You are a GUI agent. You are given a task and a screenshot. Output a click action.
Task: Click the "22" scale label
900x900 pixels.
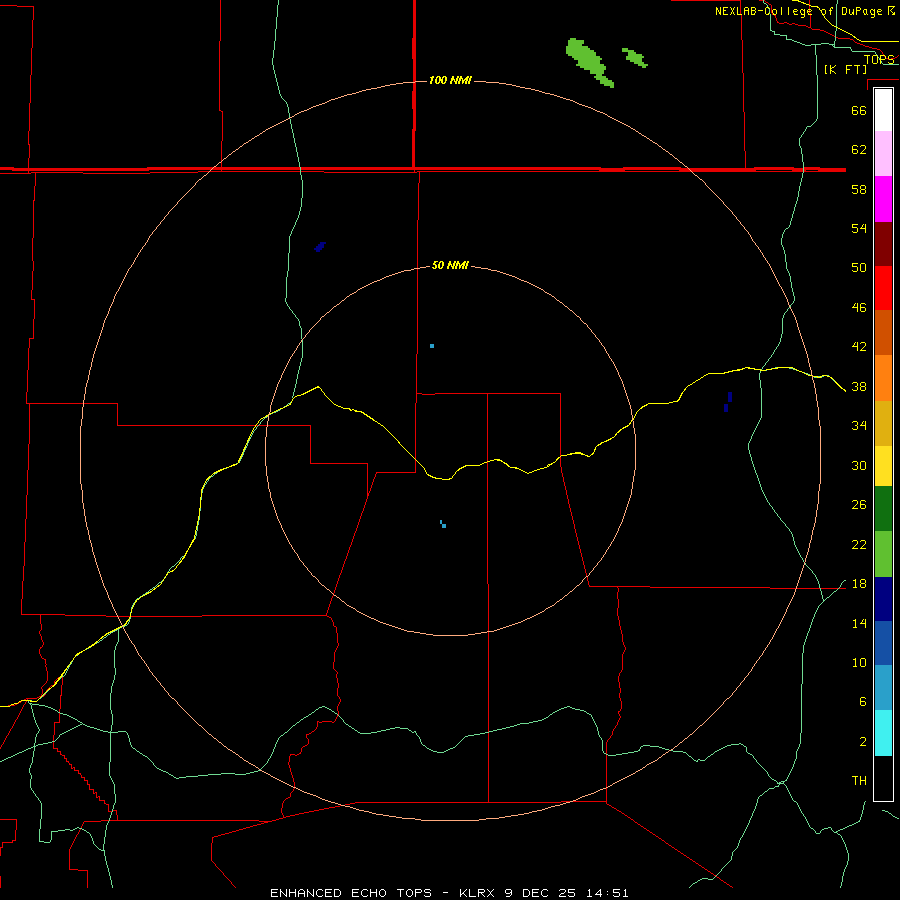[x=859, y=545]
